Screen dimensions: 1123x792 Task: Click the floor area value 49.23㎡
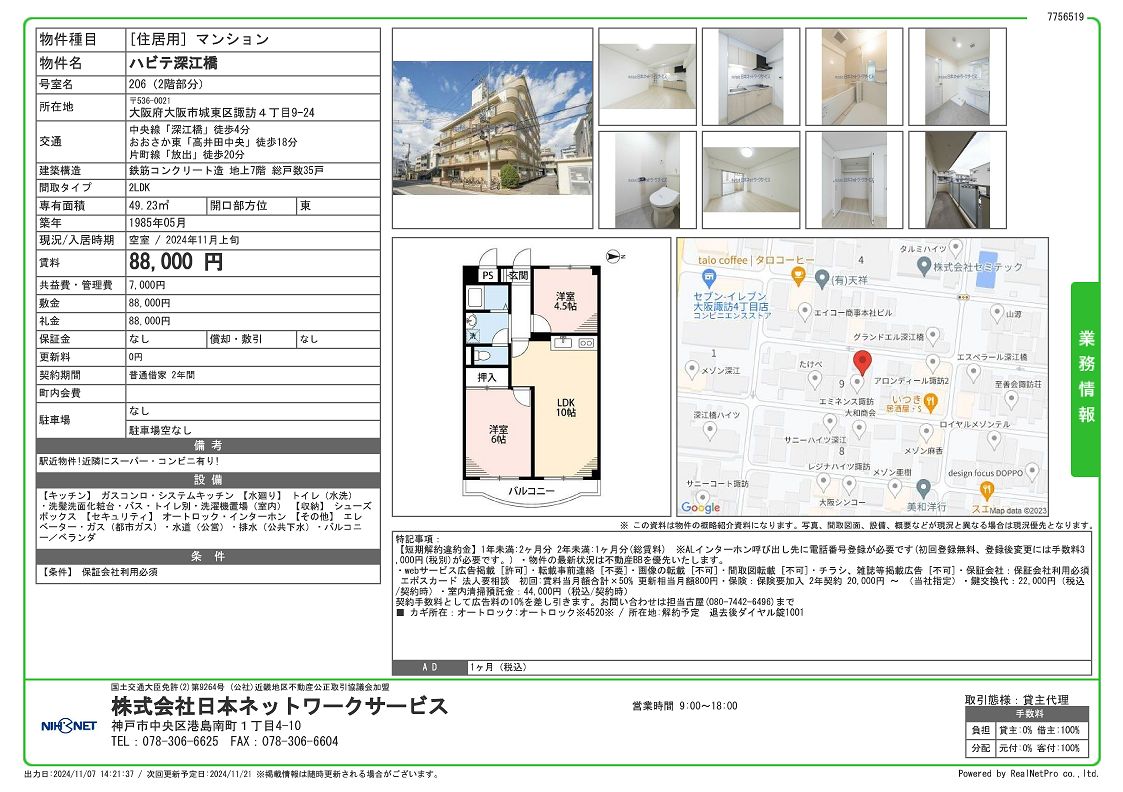click(149, 206)
